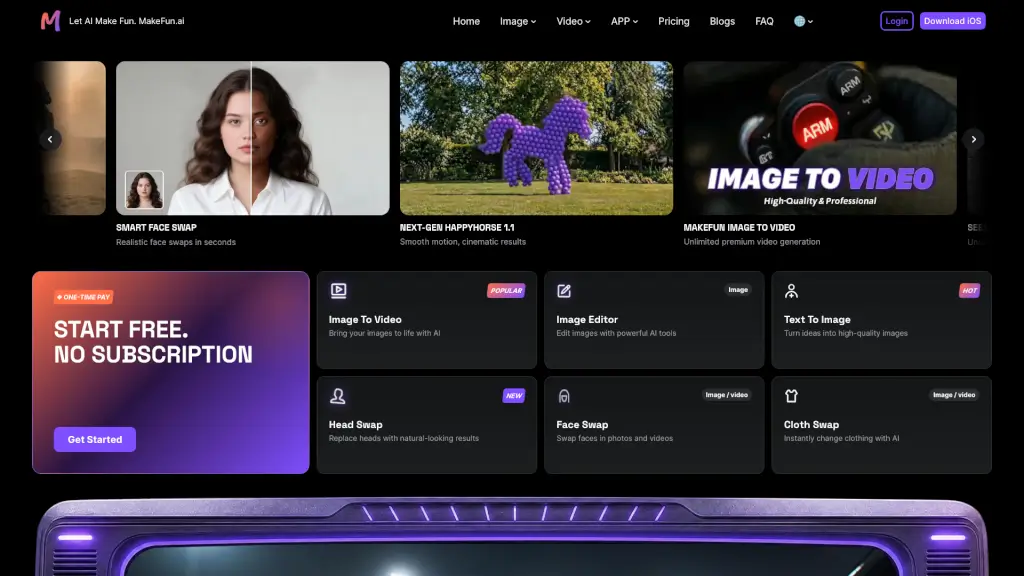Click 'Bring your images to life with AI'
This screenshot has width=1024, height=576.
coord(384,333)
